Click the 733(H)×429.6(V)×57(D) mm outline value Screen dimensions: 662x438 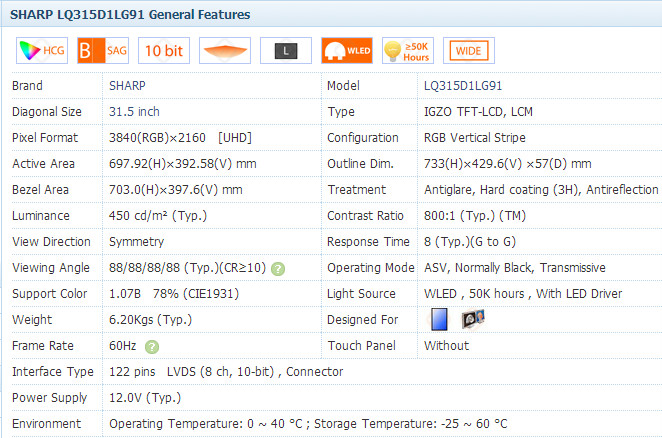point(507,164)
